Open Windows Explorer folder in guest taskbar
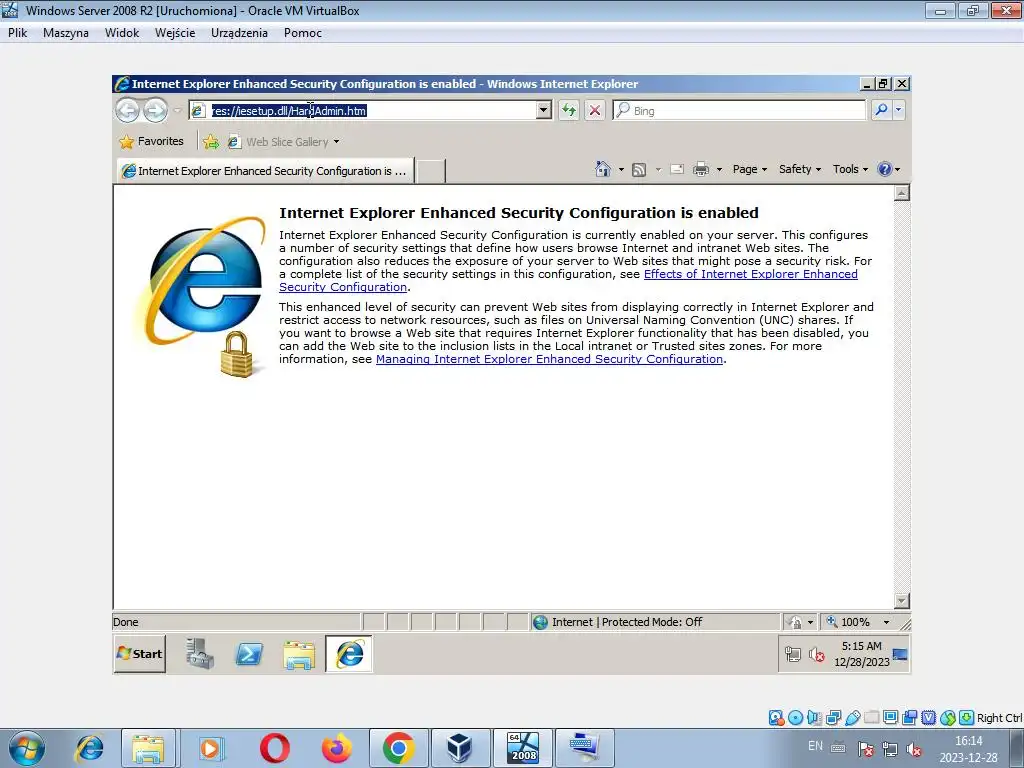Image resolution: width=1024 pixels, height=768 pixels. [x=299, y=654]
